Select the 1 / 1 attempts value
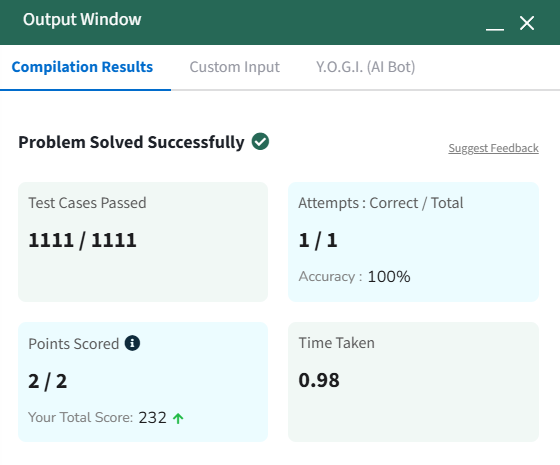The width and height of the screenshot is (560, 465). tap(318, 240)
